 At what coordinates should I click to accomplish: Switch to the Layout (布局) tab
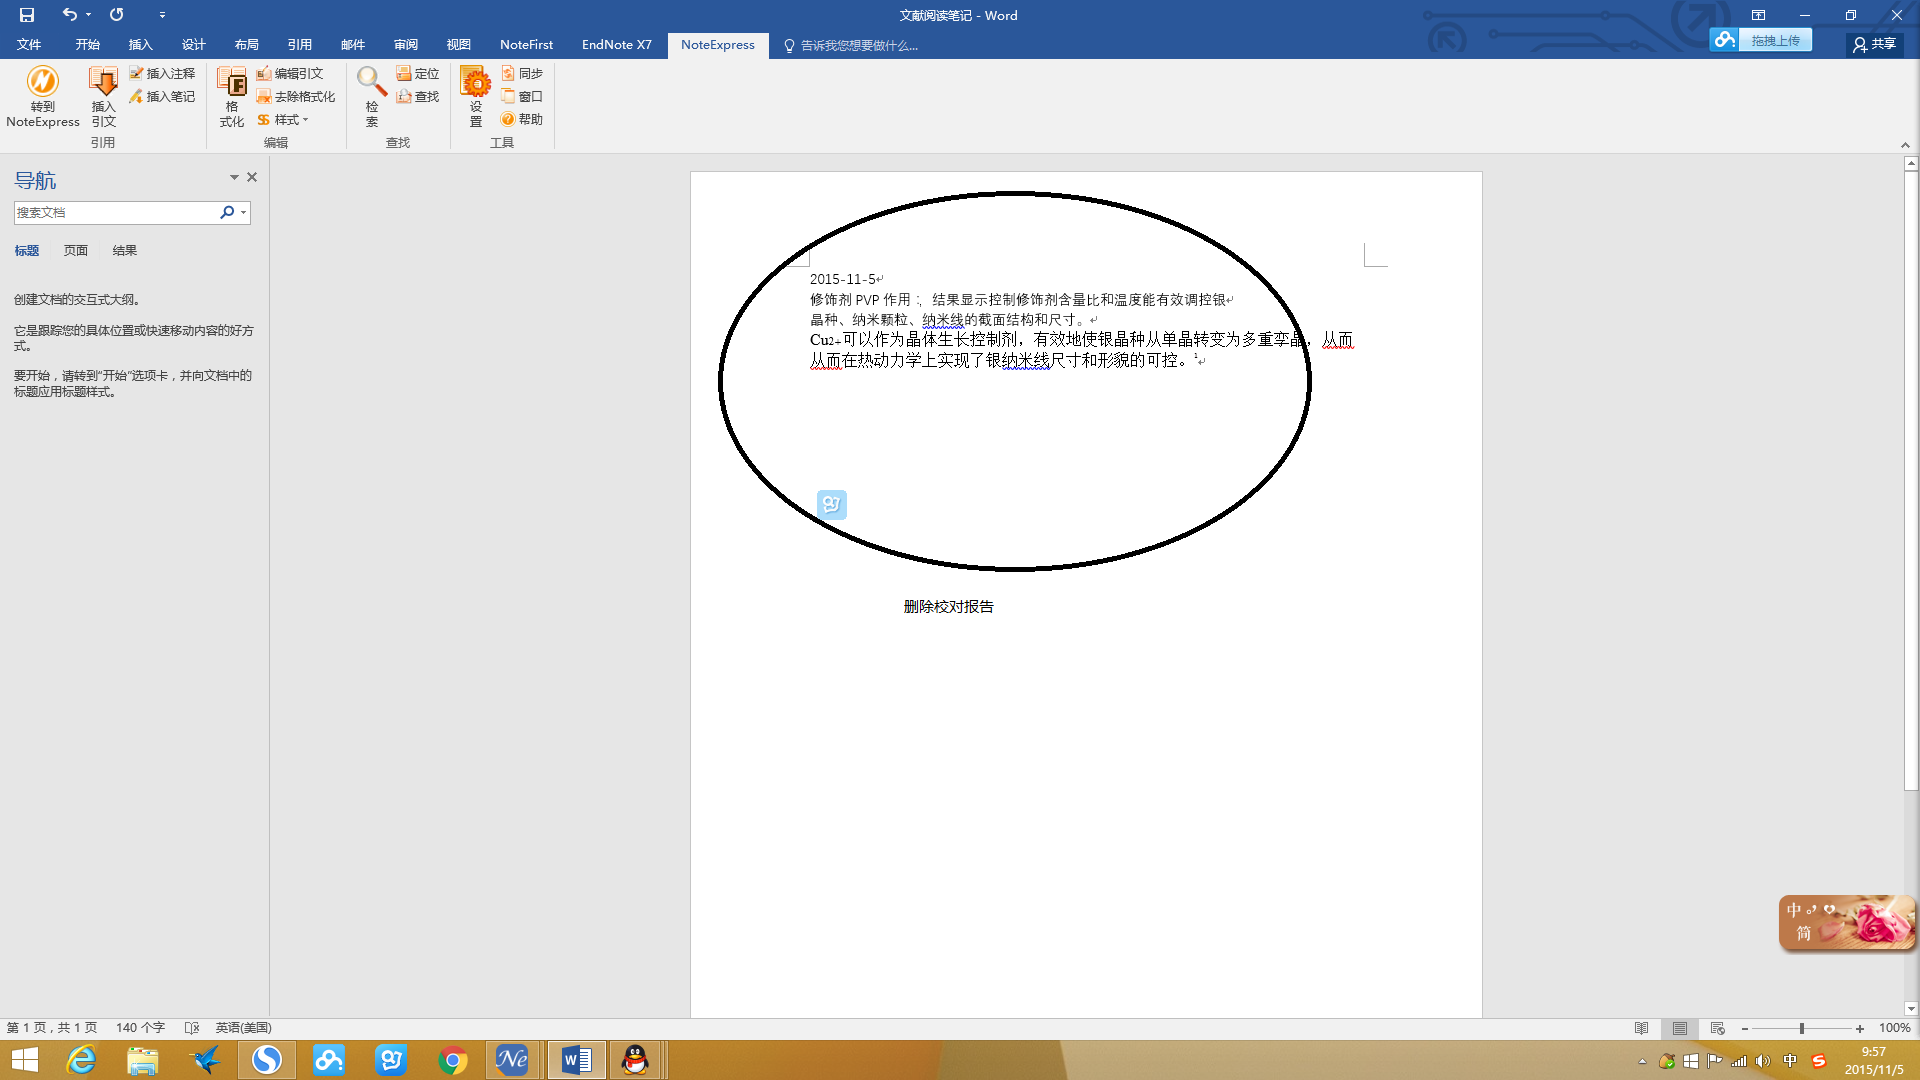pos(247,45)
